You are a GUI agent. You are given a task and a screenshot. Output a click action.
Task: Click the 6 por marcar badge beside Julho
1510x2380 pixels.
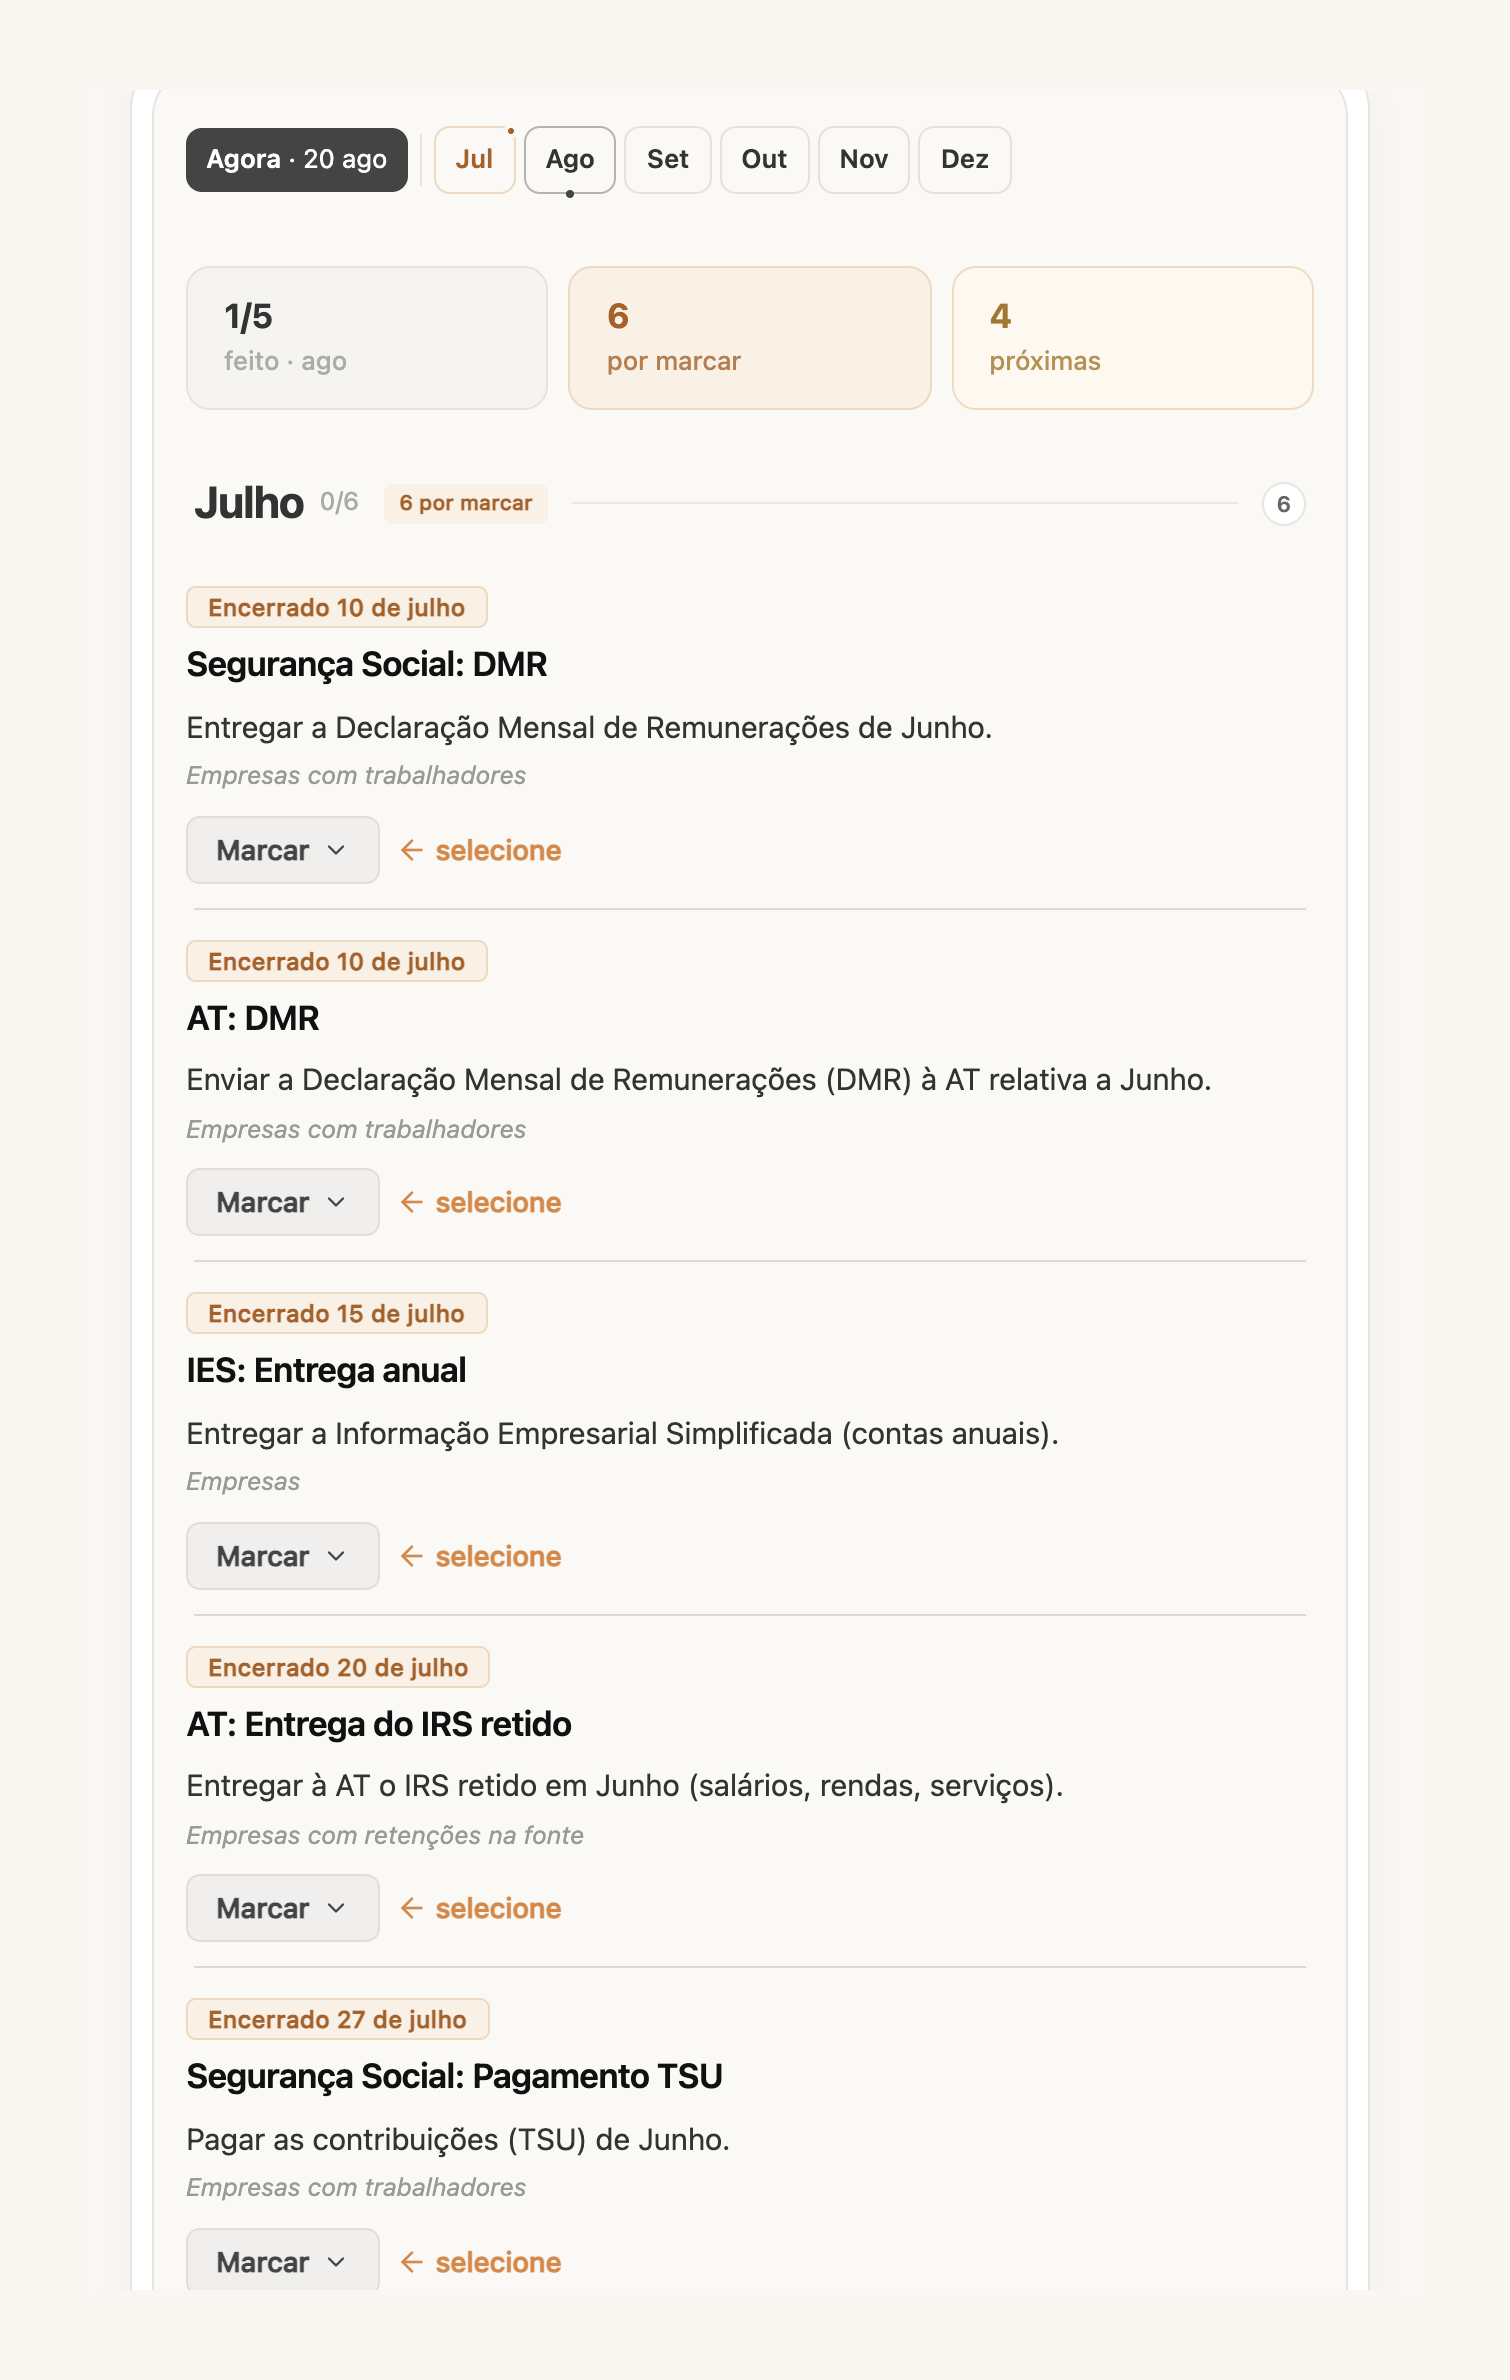point(466,503)
